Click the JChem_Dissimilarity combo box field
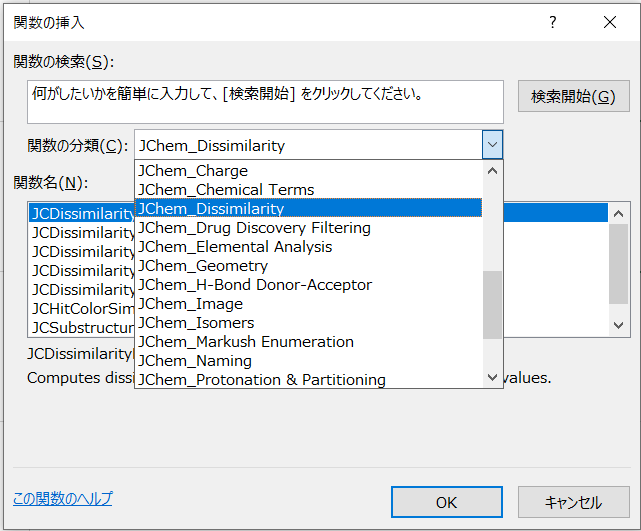 point(308,145)
